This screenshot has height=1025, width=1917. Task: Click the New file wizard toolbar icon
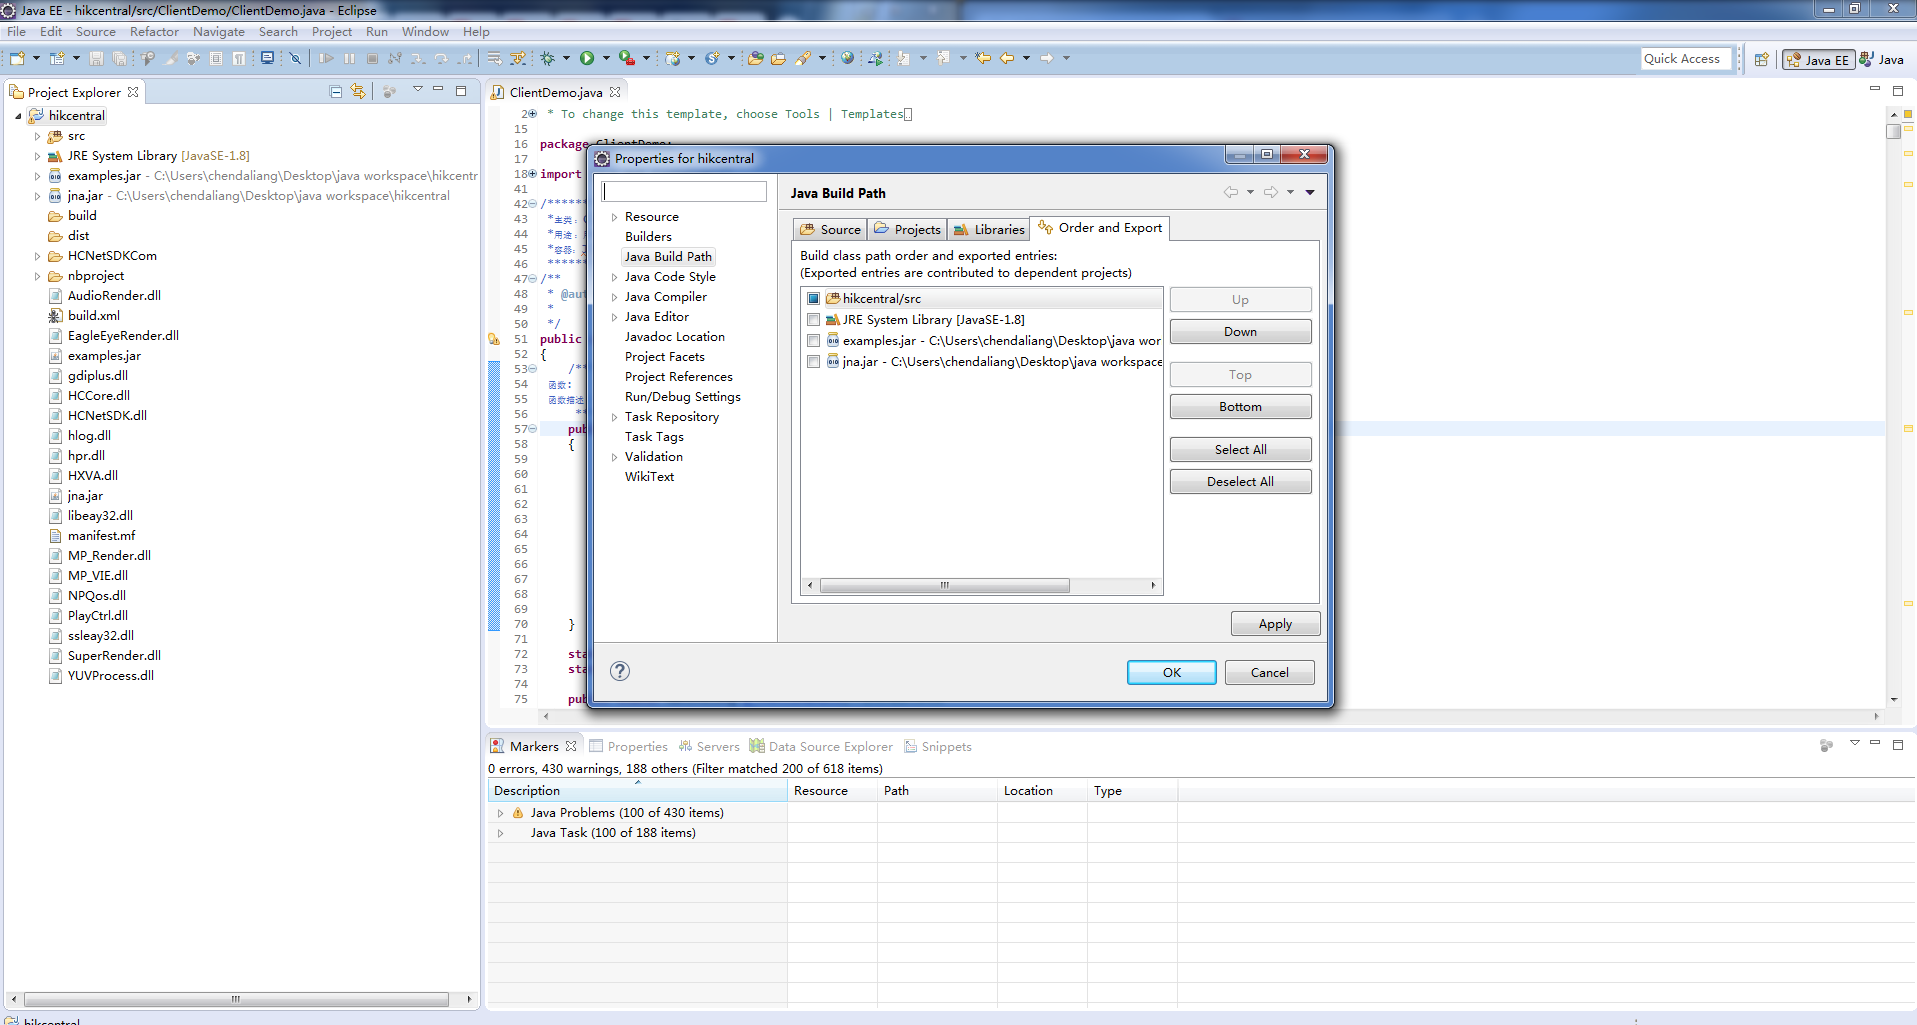click(18, 58)
